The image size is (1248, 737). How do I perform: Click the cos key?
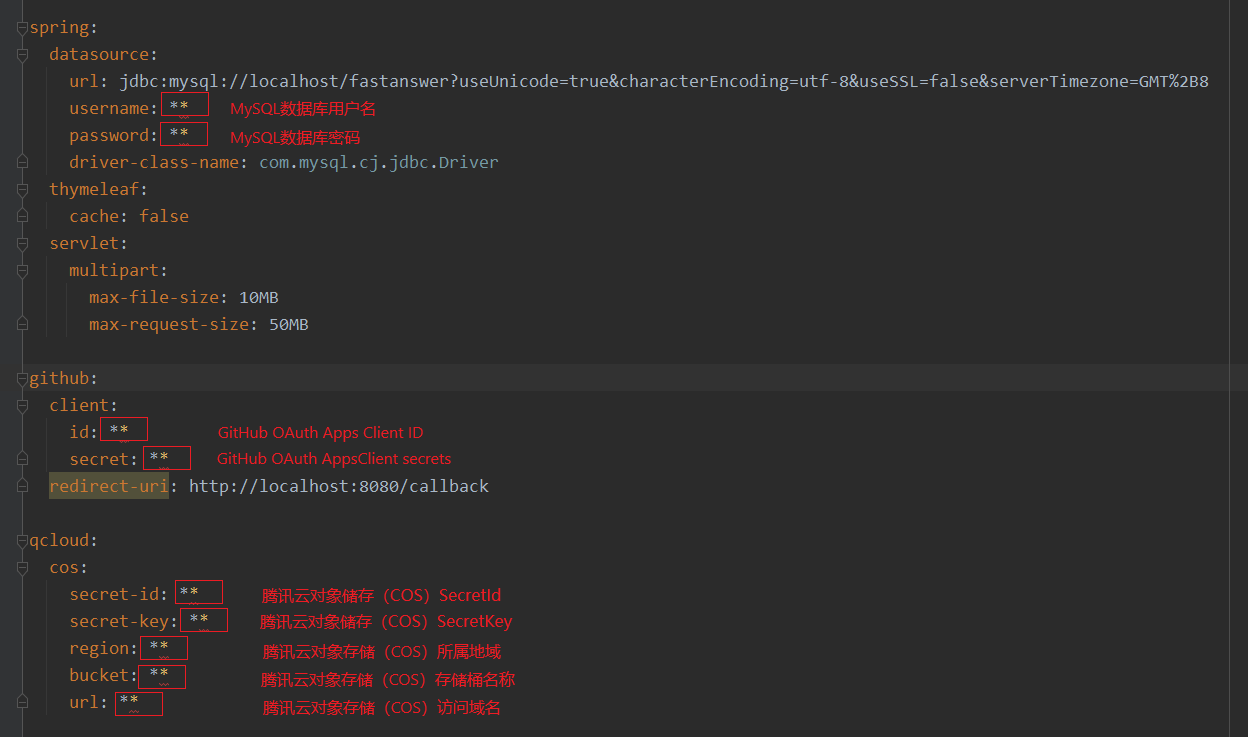click(x=64, y=567)
